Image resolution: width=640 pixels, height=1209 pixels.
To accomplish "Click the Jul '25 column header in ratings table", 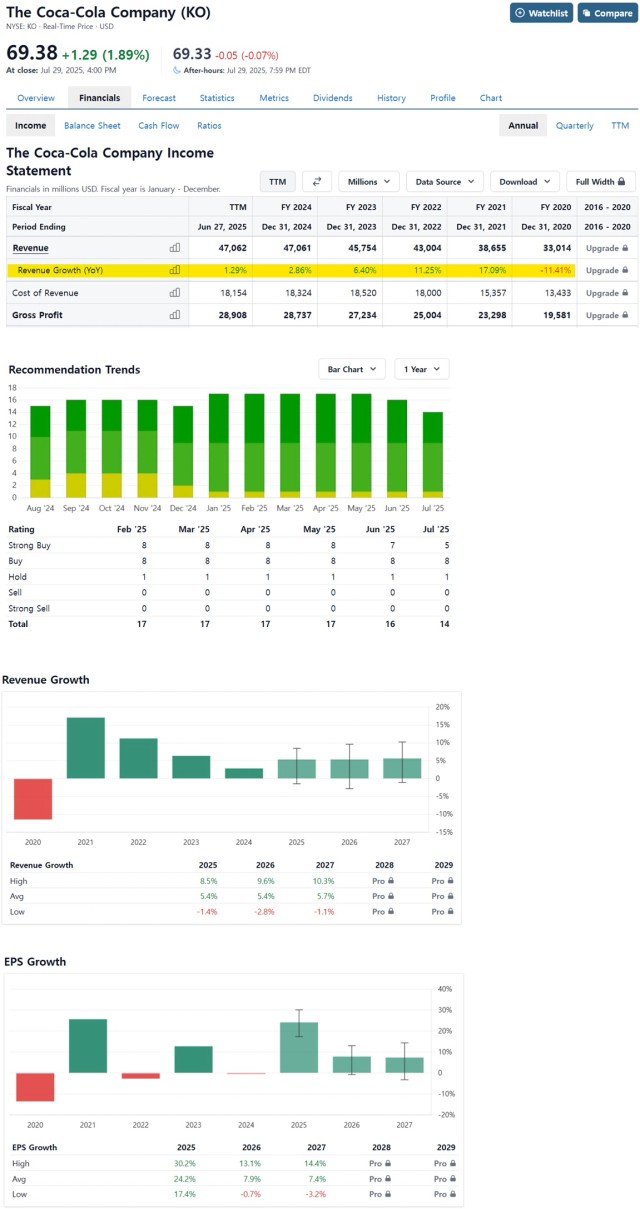I will tap(438, 528).
